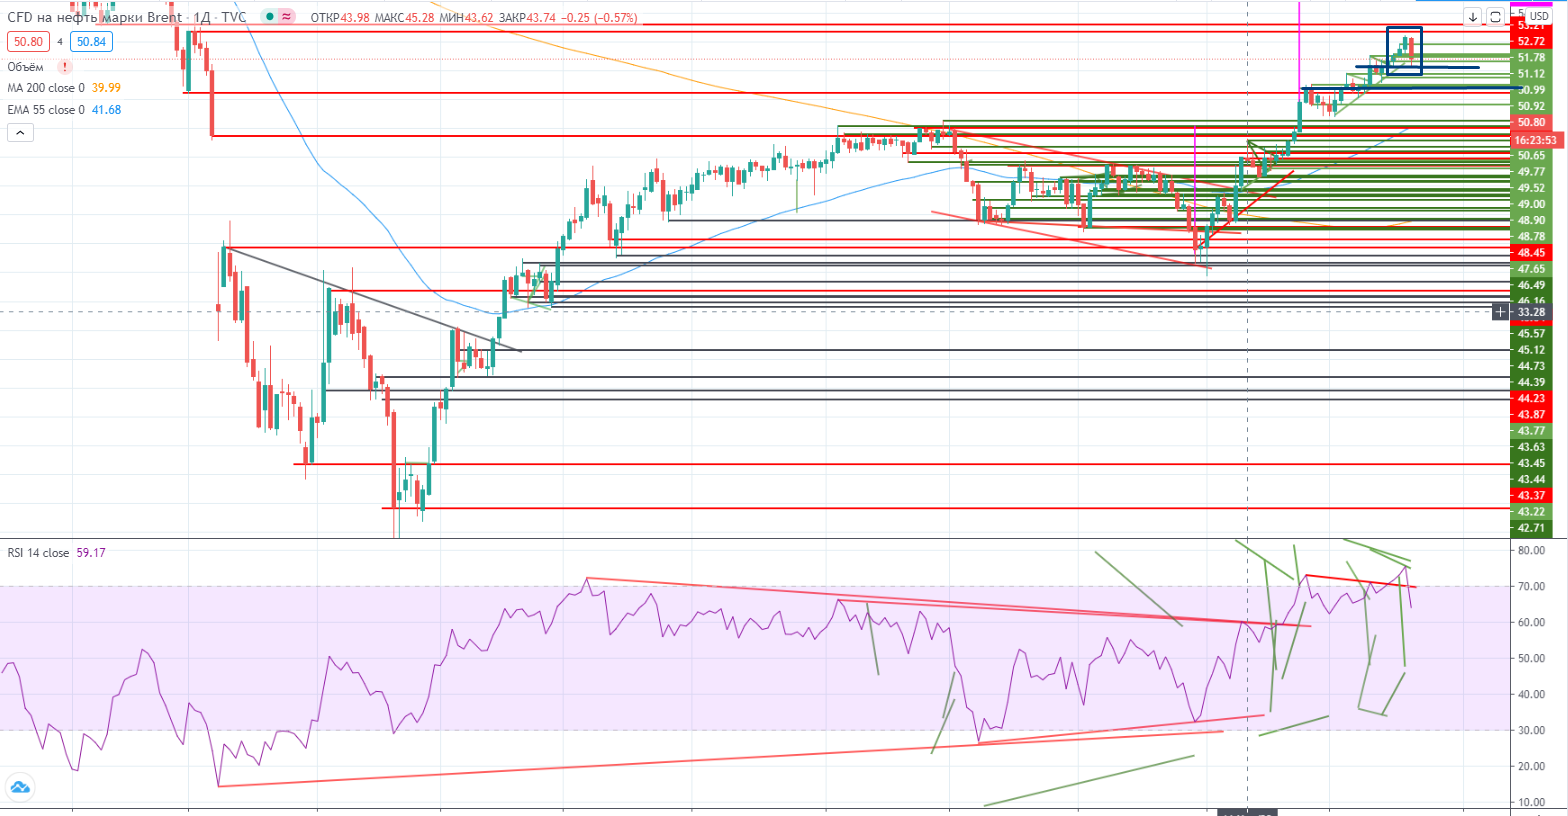Click the down-arrow button near the price scale
This screenshot has height=816, width=1568.
tap(1472, 17)
